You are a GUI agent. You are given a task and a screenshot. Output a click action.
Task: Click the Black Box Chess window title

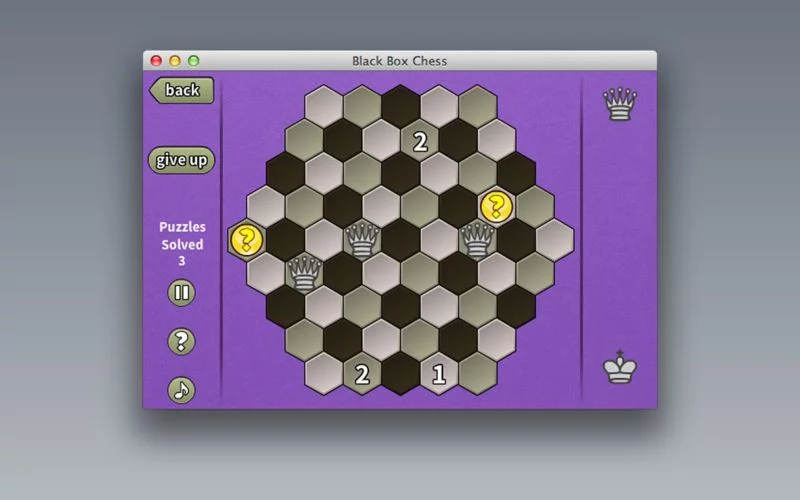[399, 61]
